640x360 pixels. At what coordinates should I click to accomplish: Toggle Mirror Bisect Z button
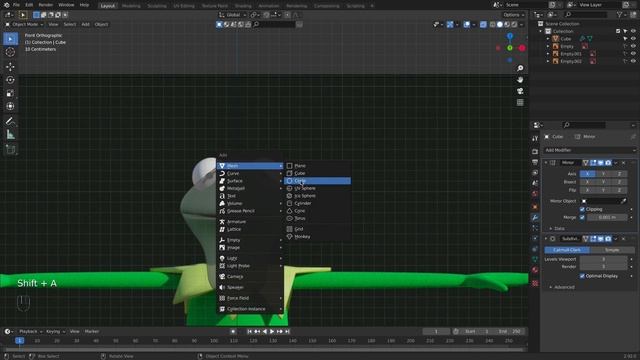pos(619,182)
